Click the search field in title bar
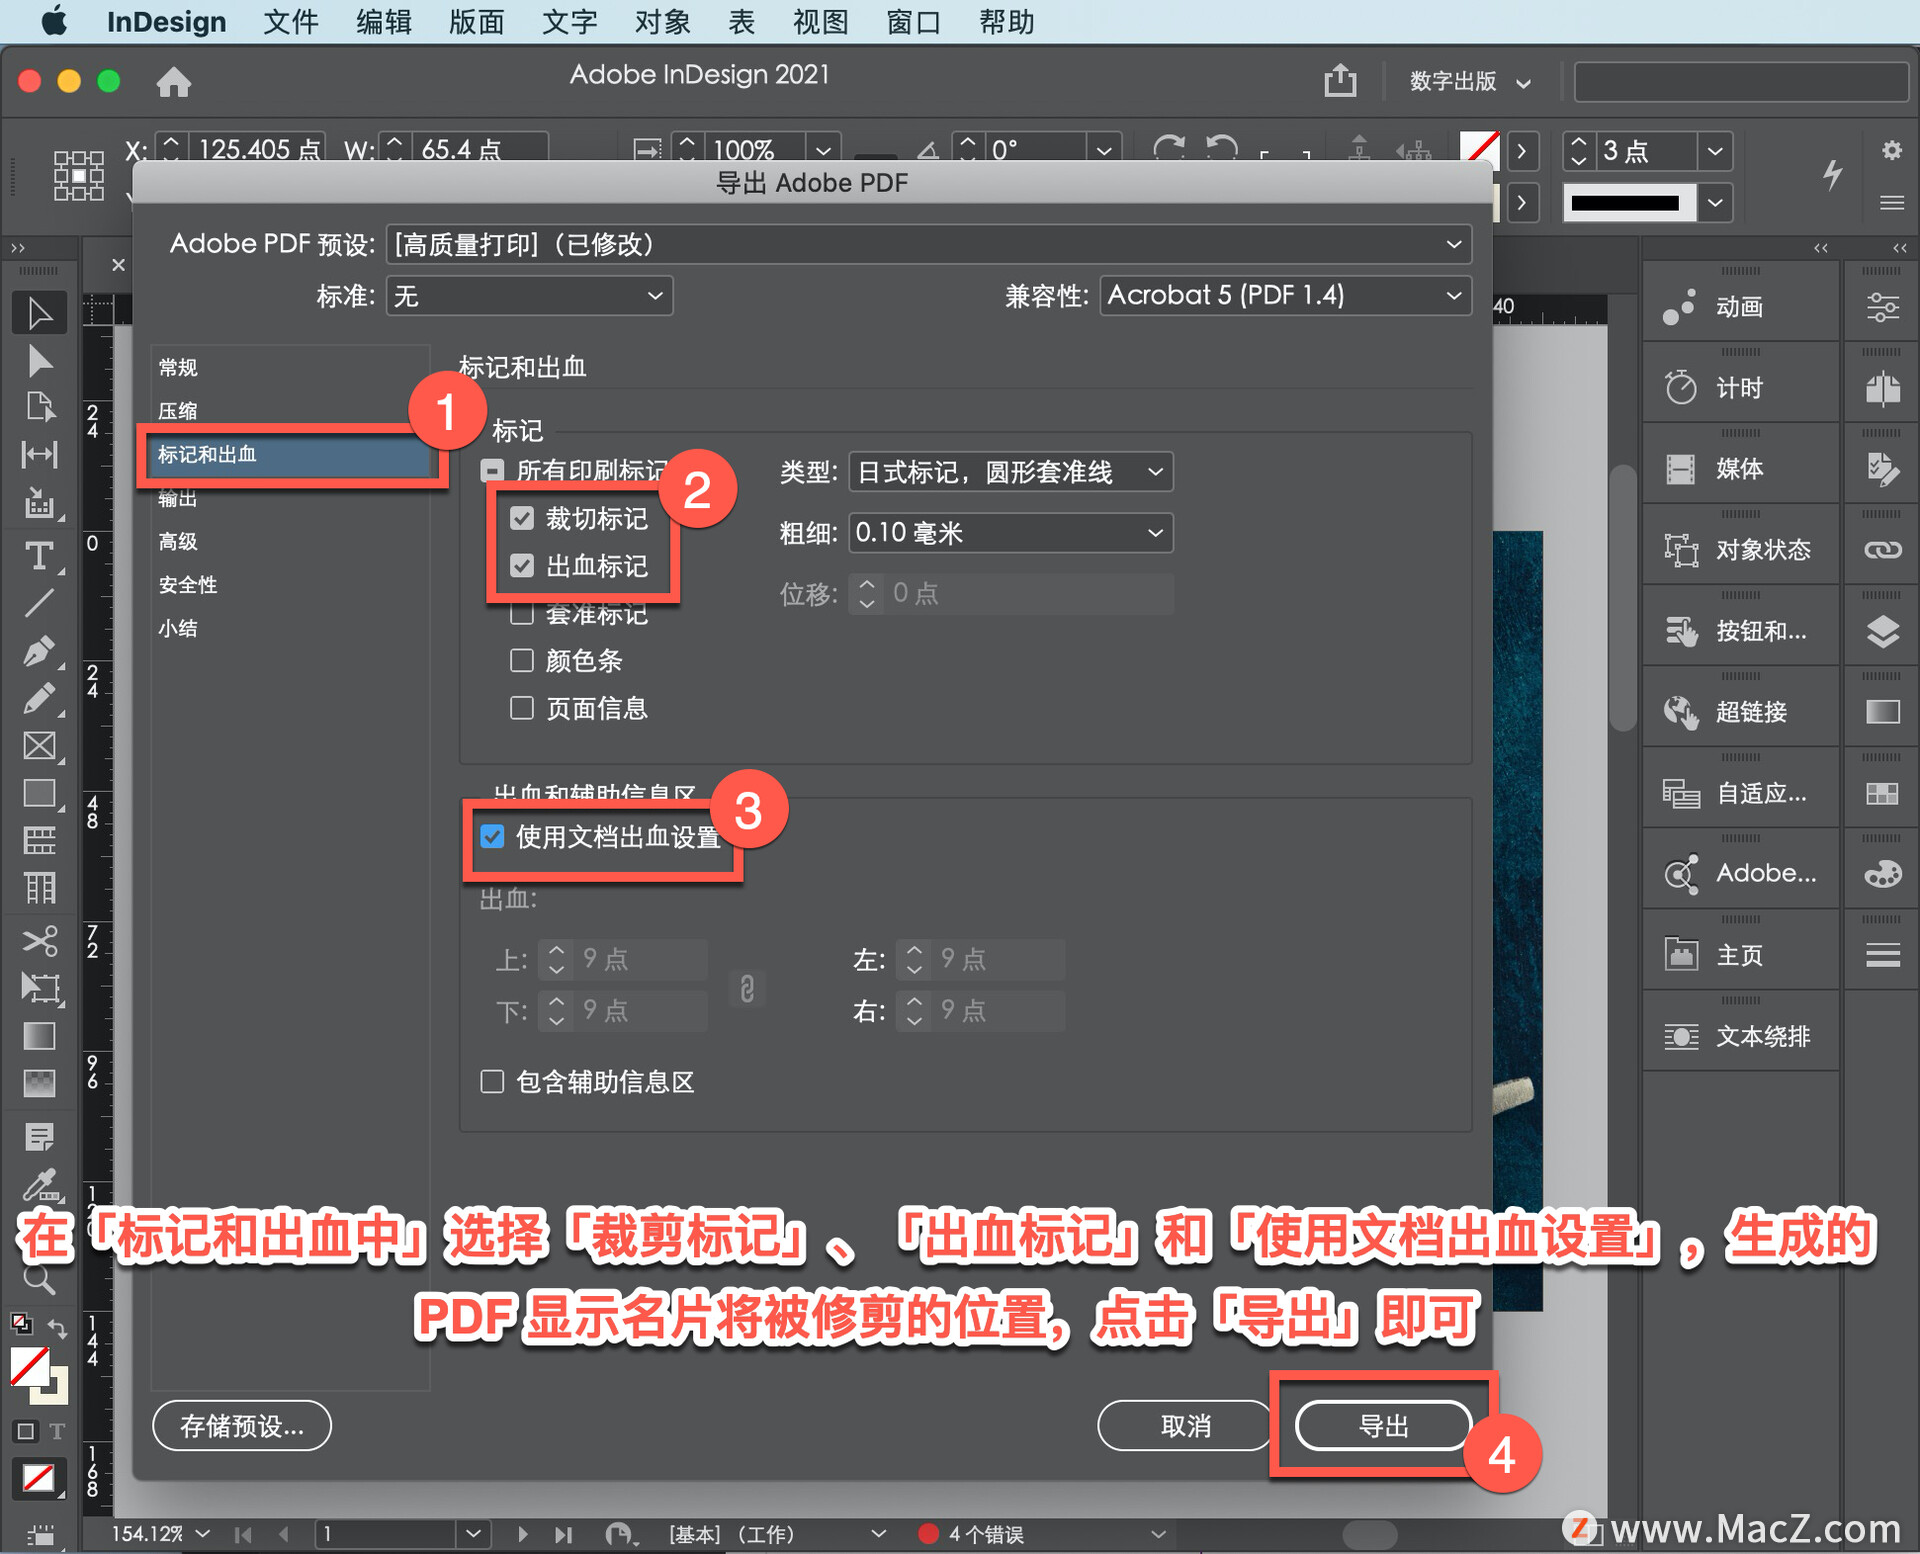Image resolution: width=1920 pixels, height=1554 pixels. (1741, 82)
